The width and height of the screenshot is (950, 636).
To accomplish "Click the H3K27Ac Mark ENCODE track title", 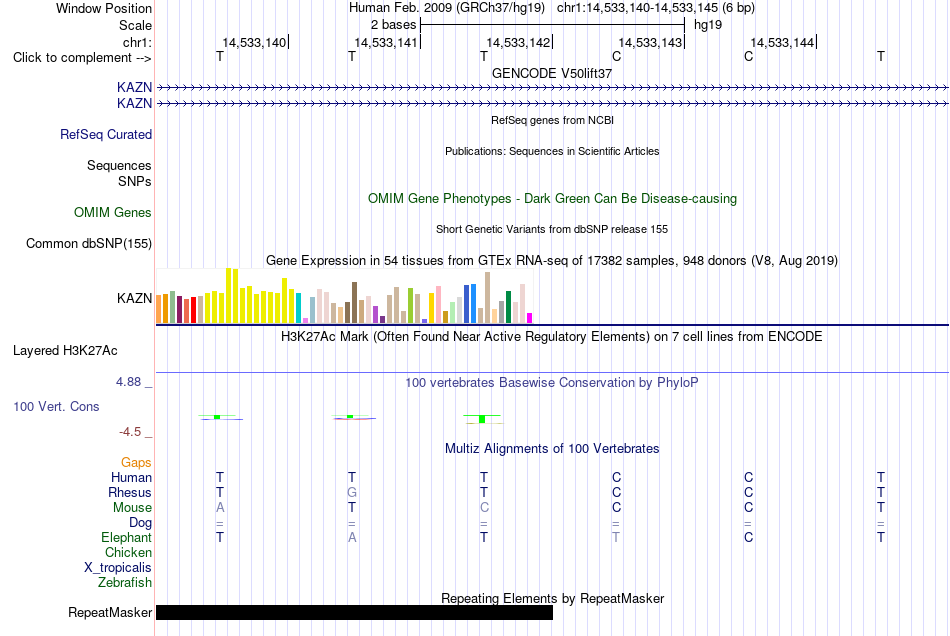I will pos(552,336).
